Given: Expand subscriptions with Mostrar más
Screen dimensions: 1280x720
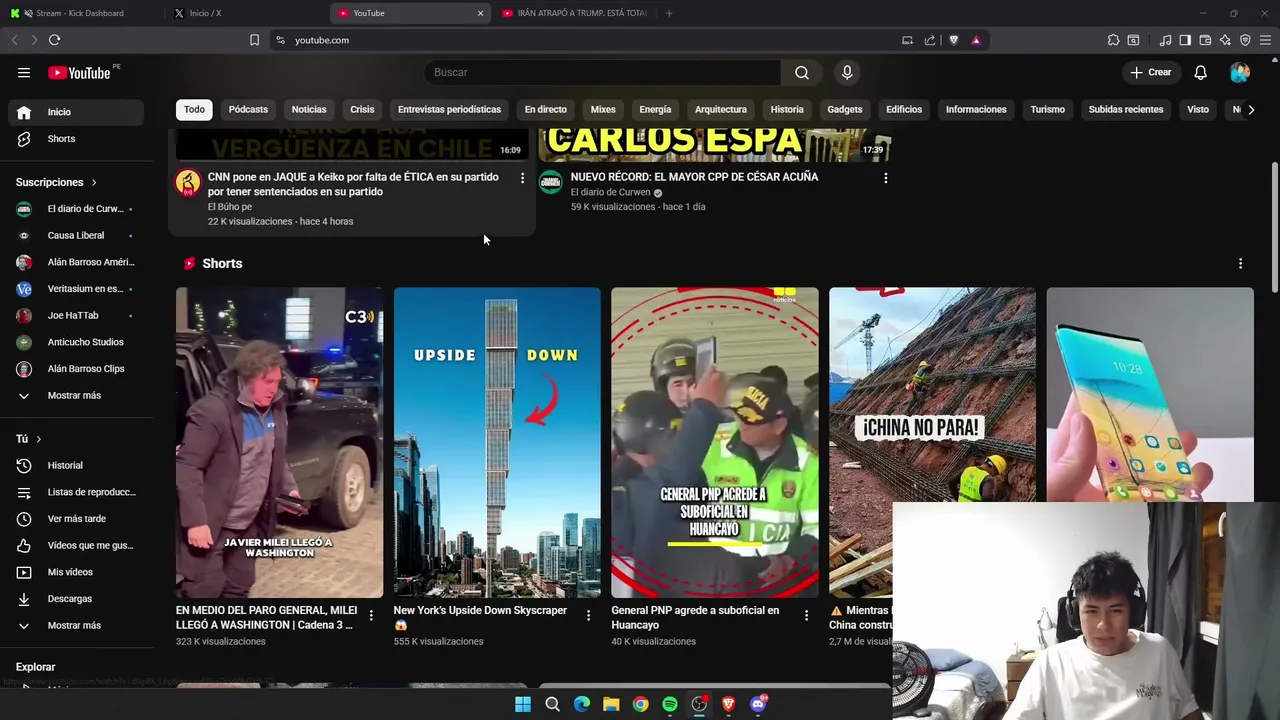Looking at the screenshot, I should click(77, 395).
